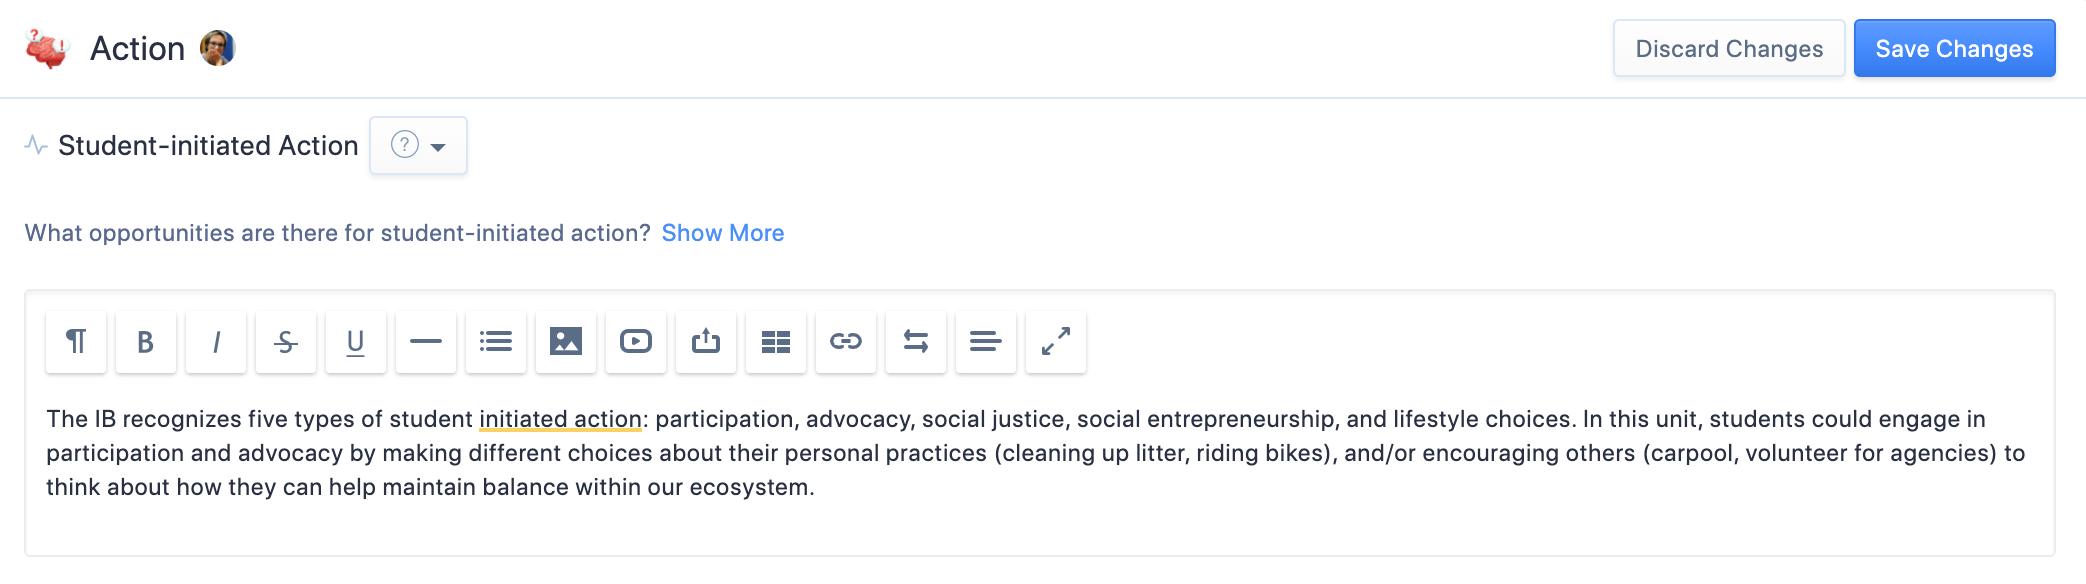This screenshot has height=584, width=2086.
Task: Toggle bold formatting
Action: 146,342
